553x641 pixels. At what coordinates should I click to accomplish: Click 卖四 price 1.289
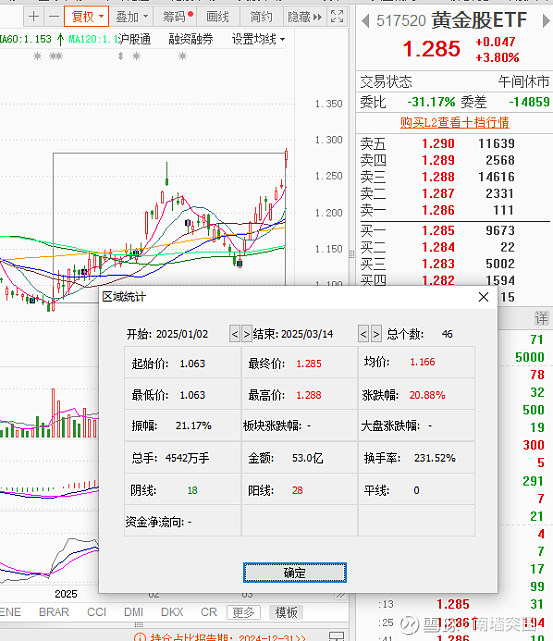point(438,160)
